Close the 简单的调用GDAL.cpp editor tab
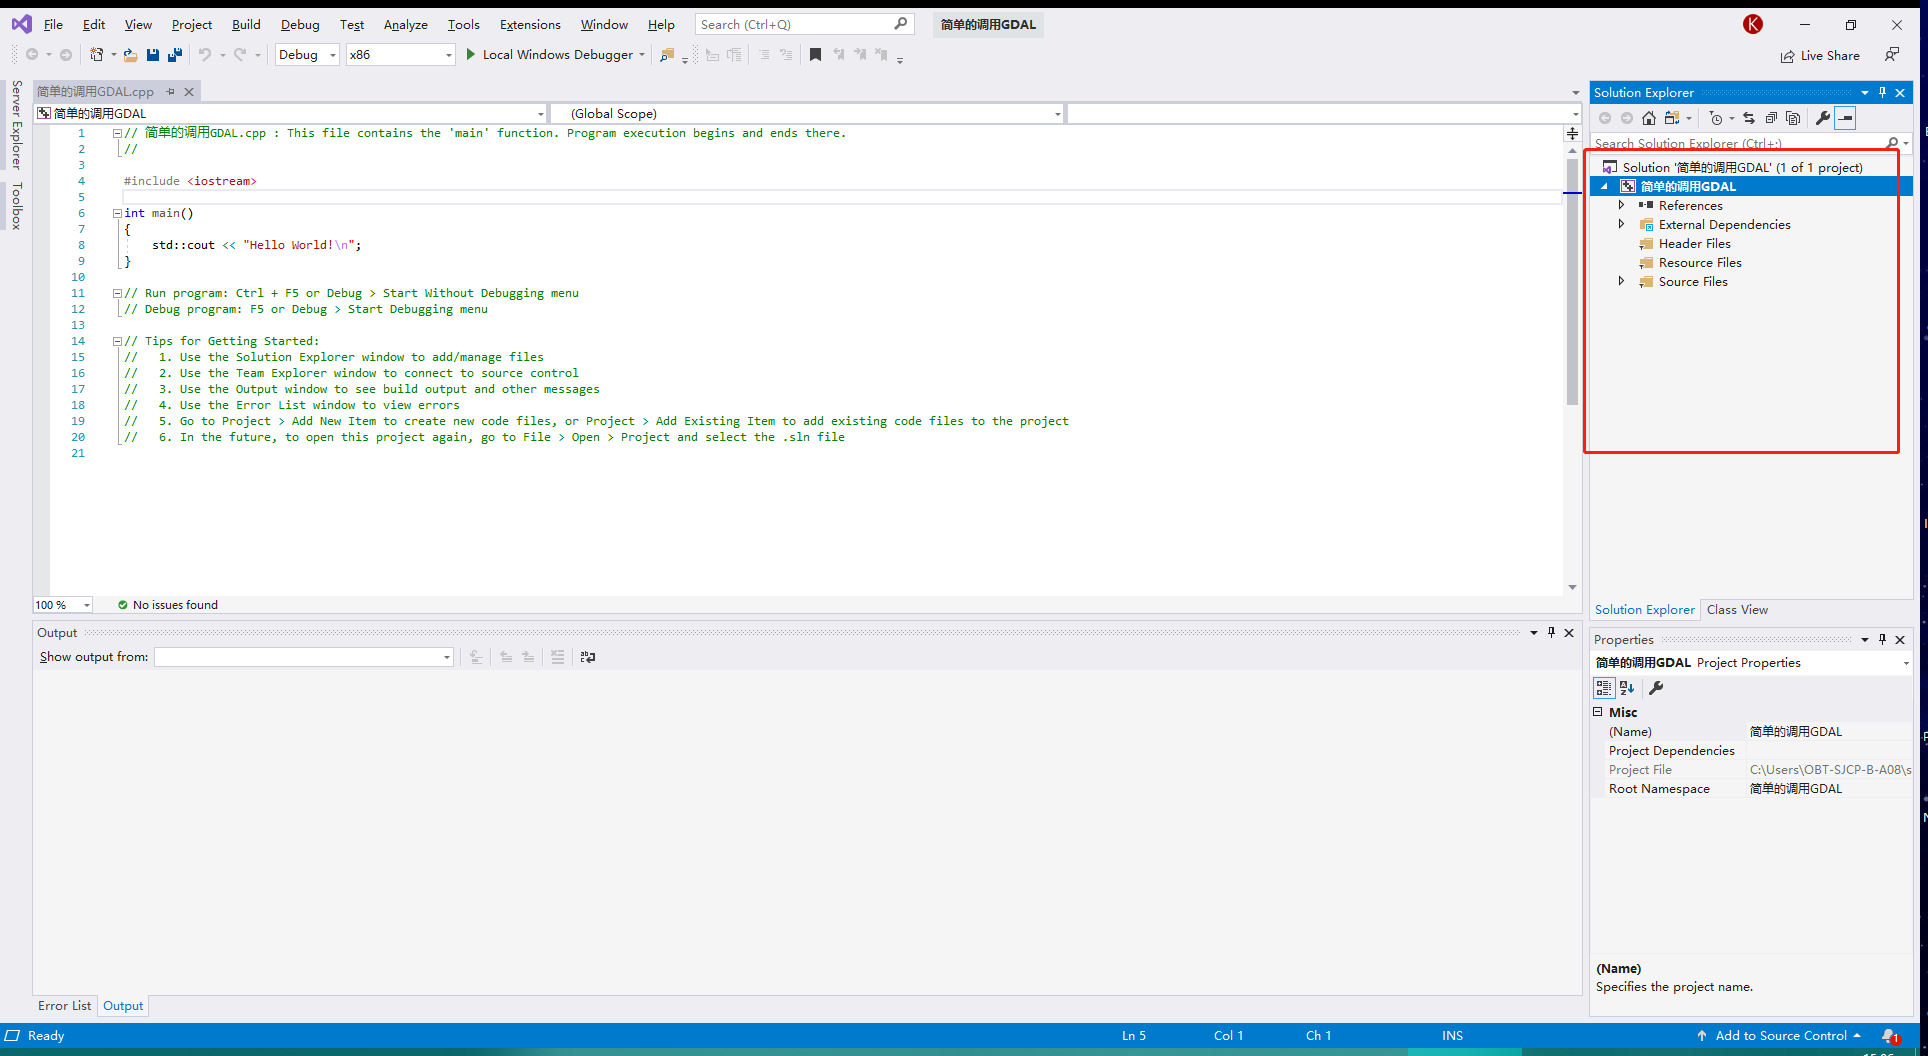This screenshot has width=1928, height=1056. (x=189, y=92)
